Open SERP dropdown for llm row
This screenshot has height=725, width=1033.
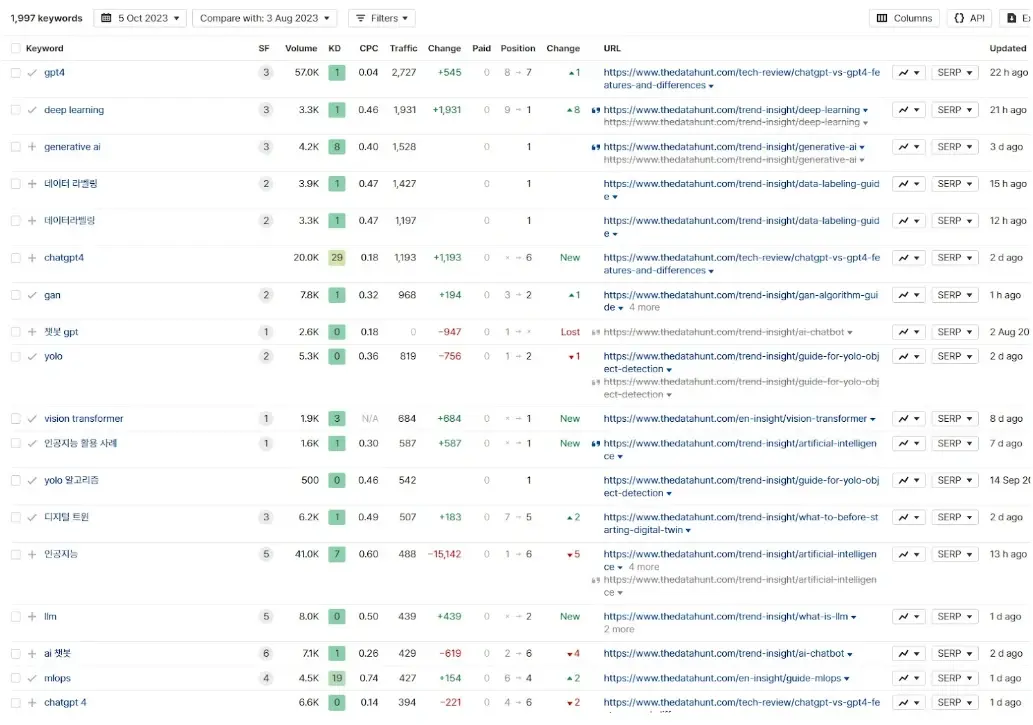click(x=955, y=616)
